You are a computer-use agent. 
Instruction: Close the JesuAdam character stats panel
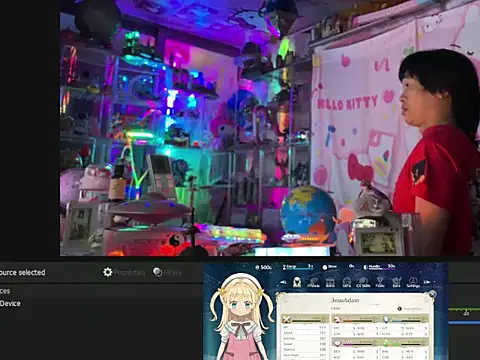(432, 294)
